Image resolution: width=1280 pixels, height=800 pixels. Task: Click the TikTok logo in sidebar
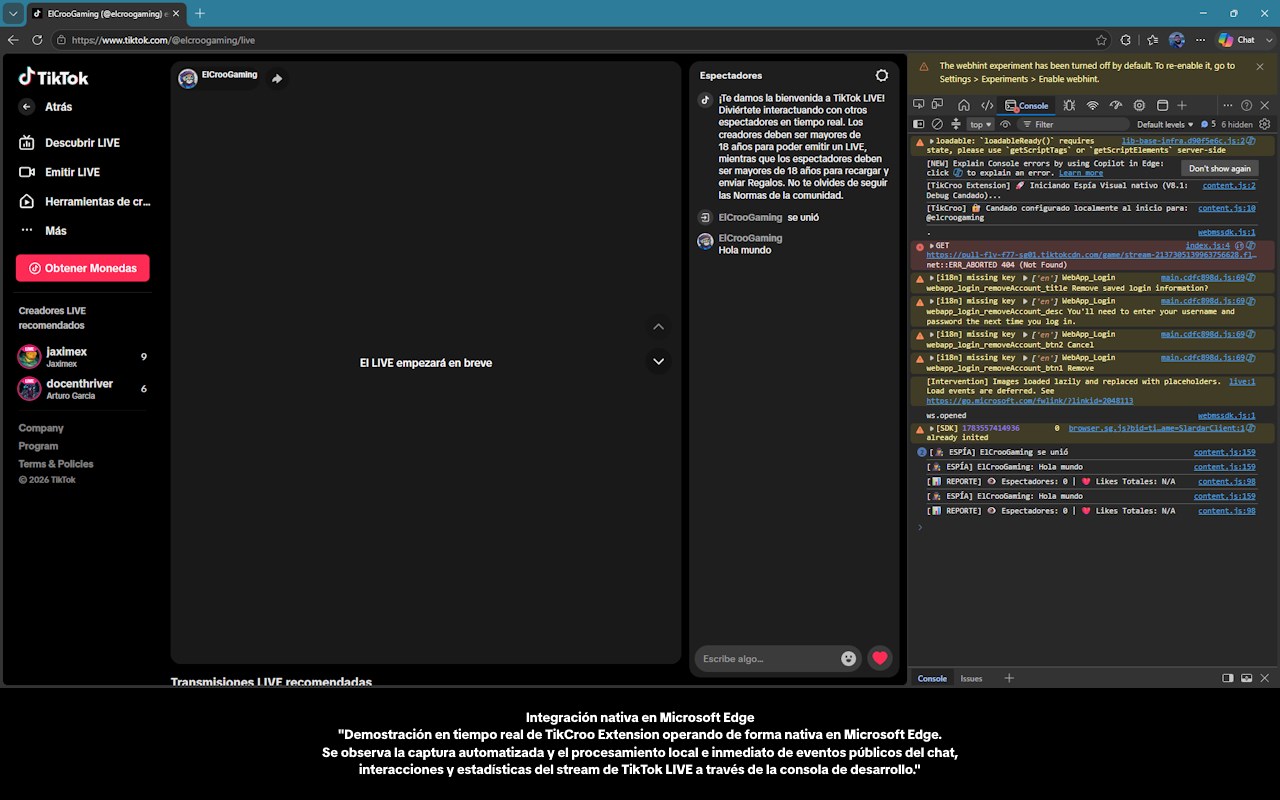pos(54,77)
